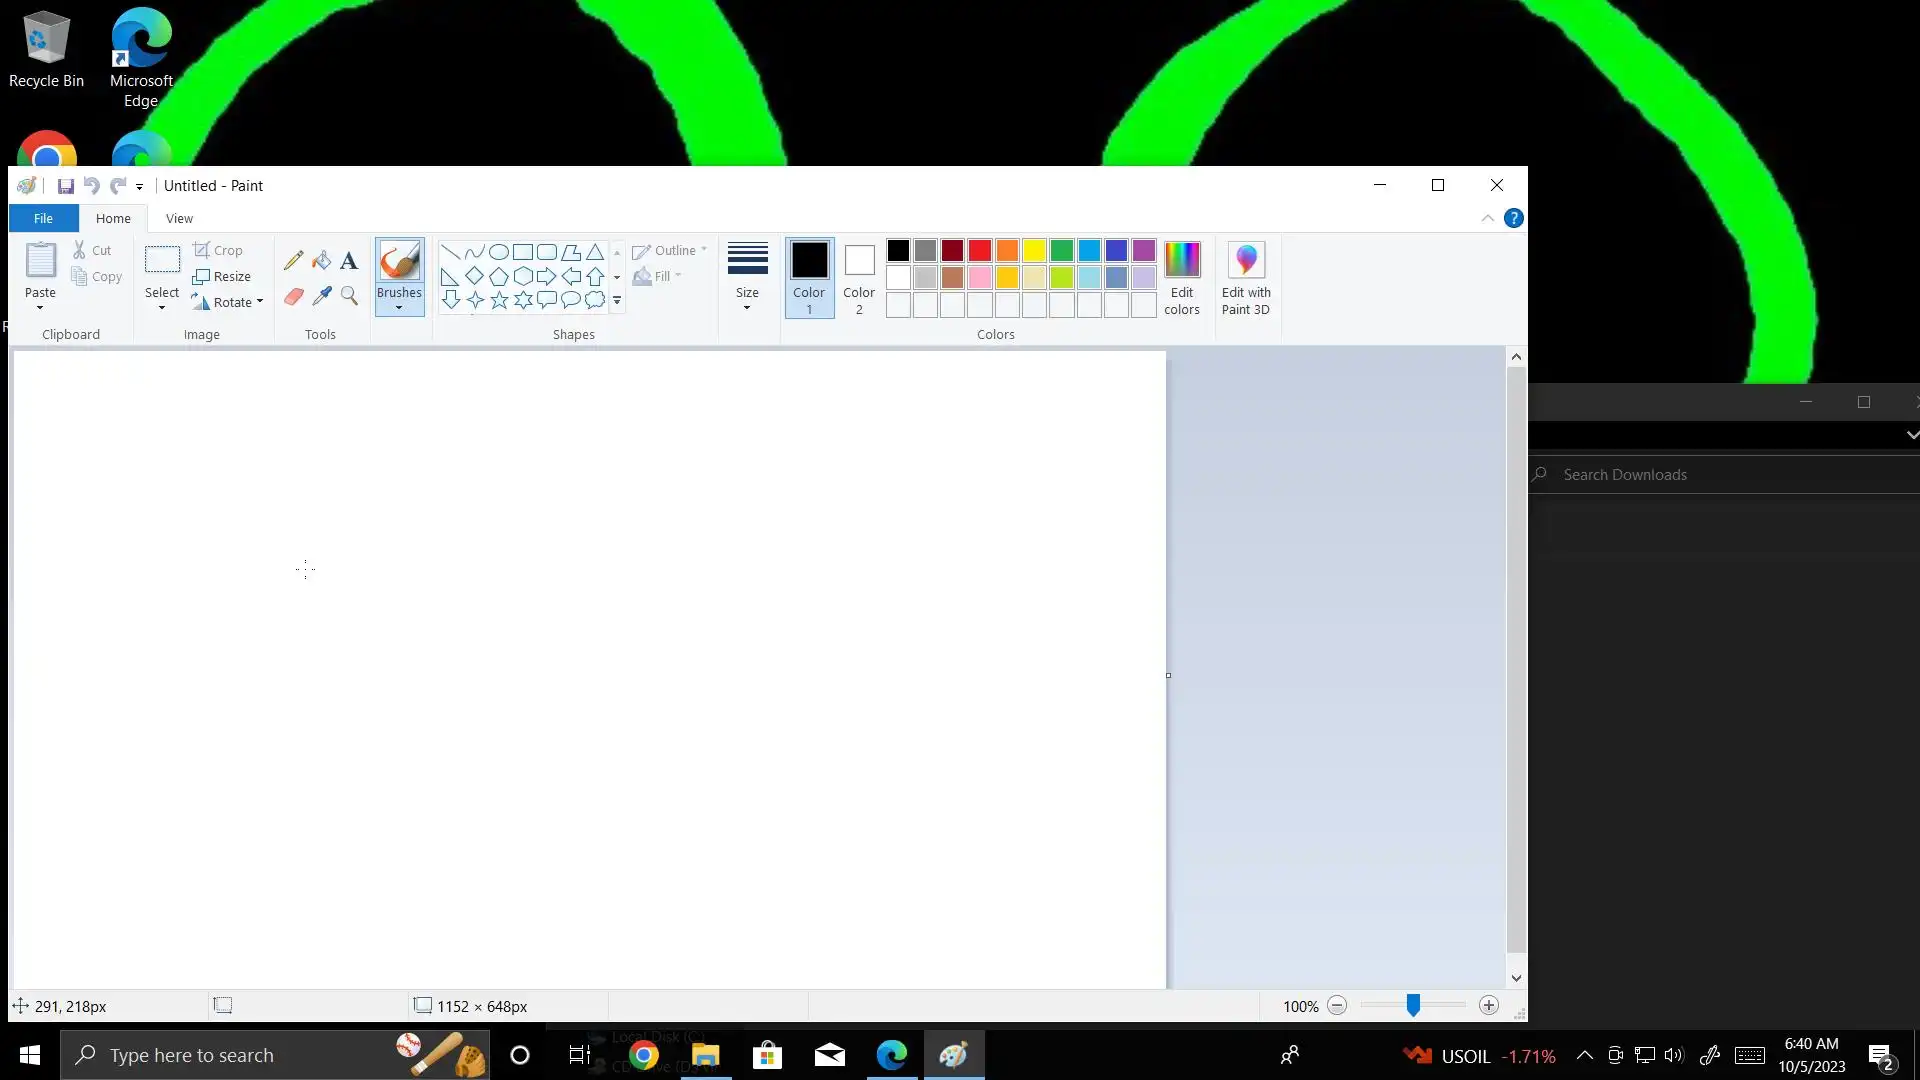Open the Brushes dropdown arrow
Viewport: 1920px width, 1080px height.
399,307
